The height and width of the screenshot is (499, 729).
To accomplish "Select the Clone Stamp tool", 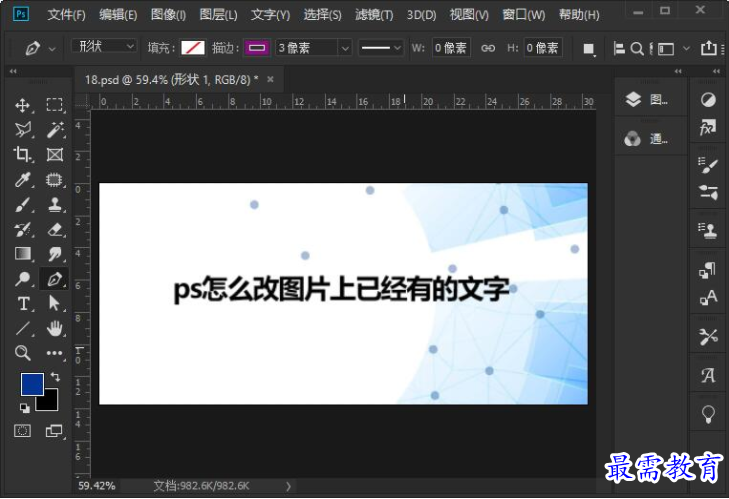I will coord(54,205).
